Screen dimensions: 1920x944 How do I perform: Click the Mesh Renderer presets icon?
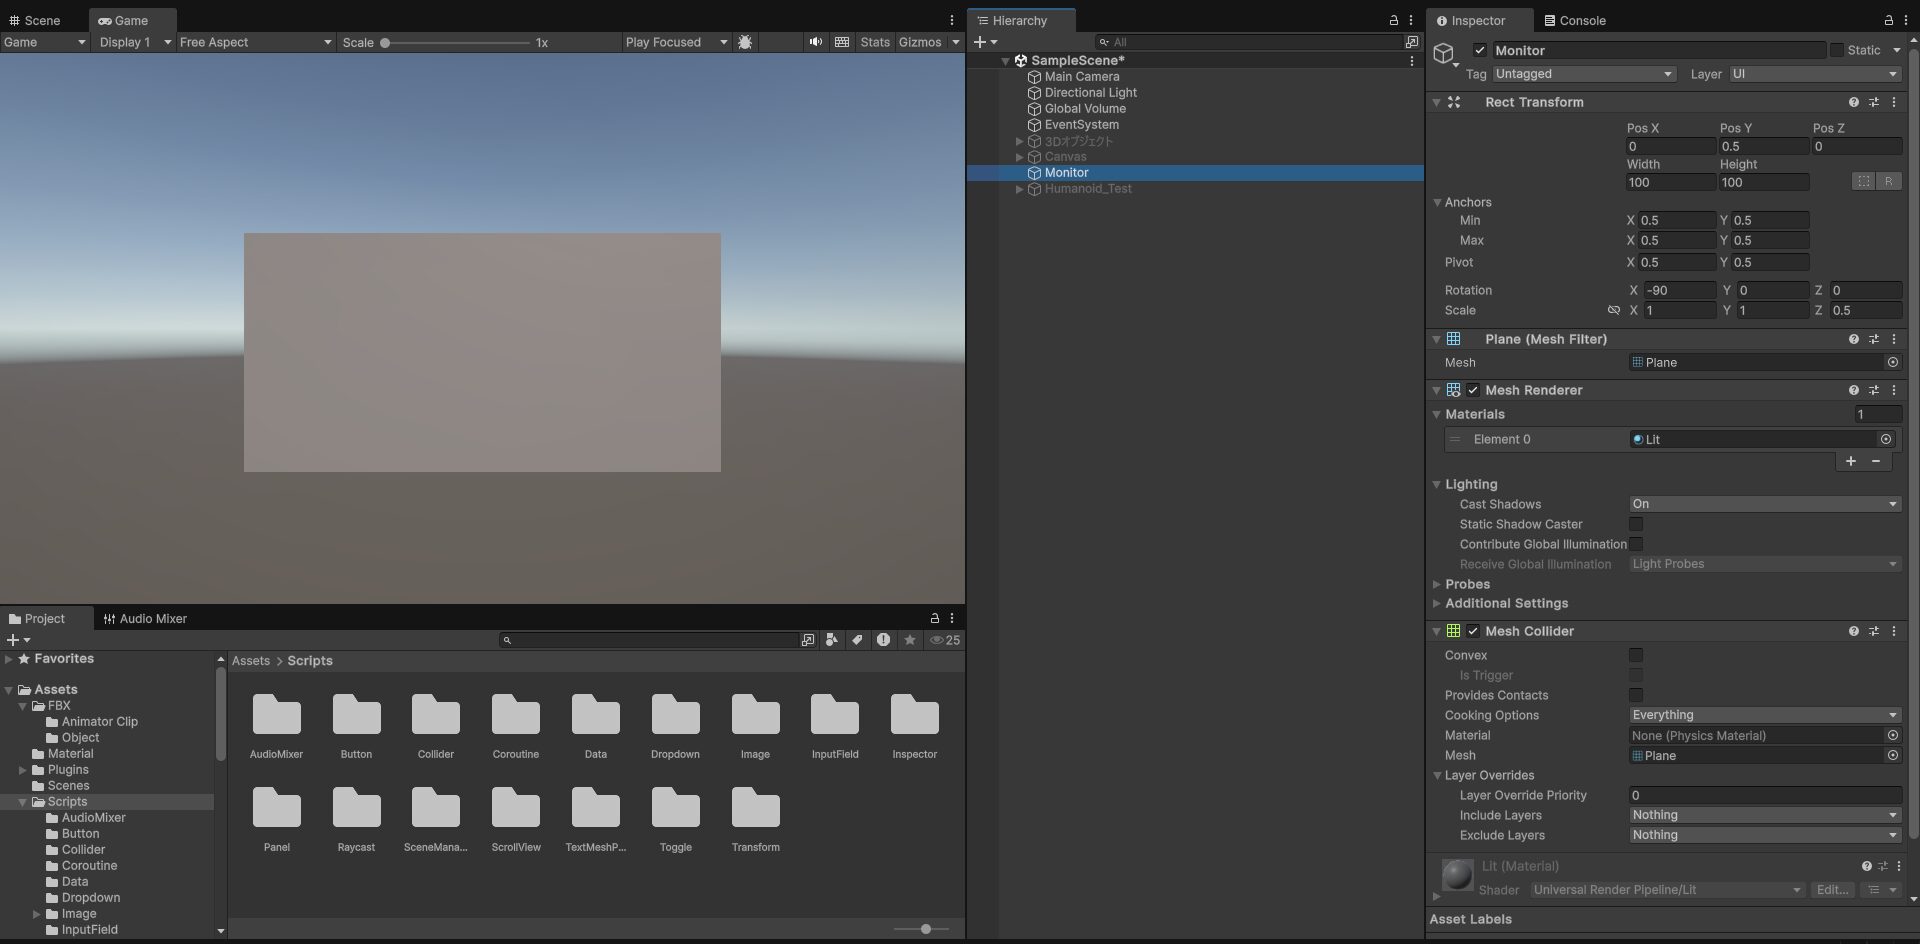point(1875,390)
